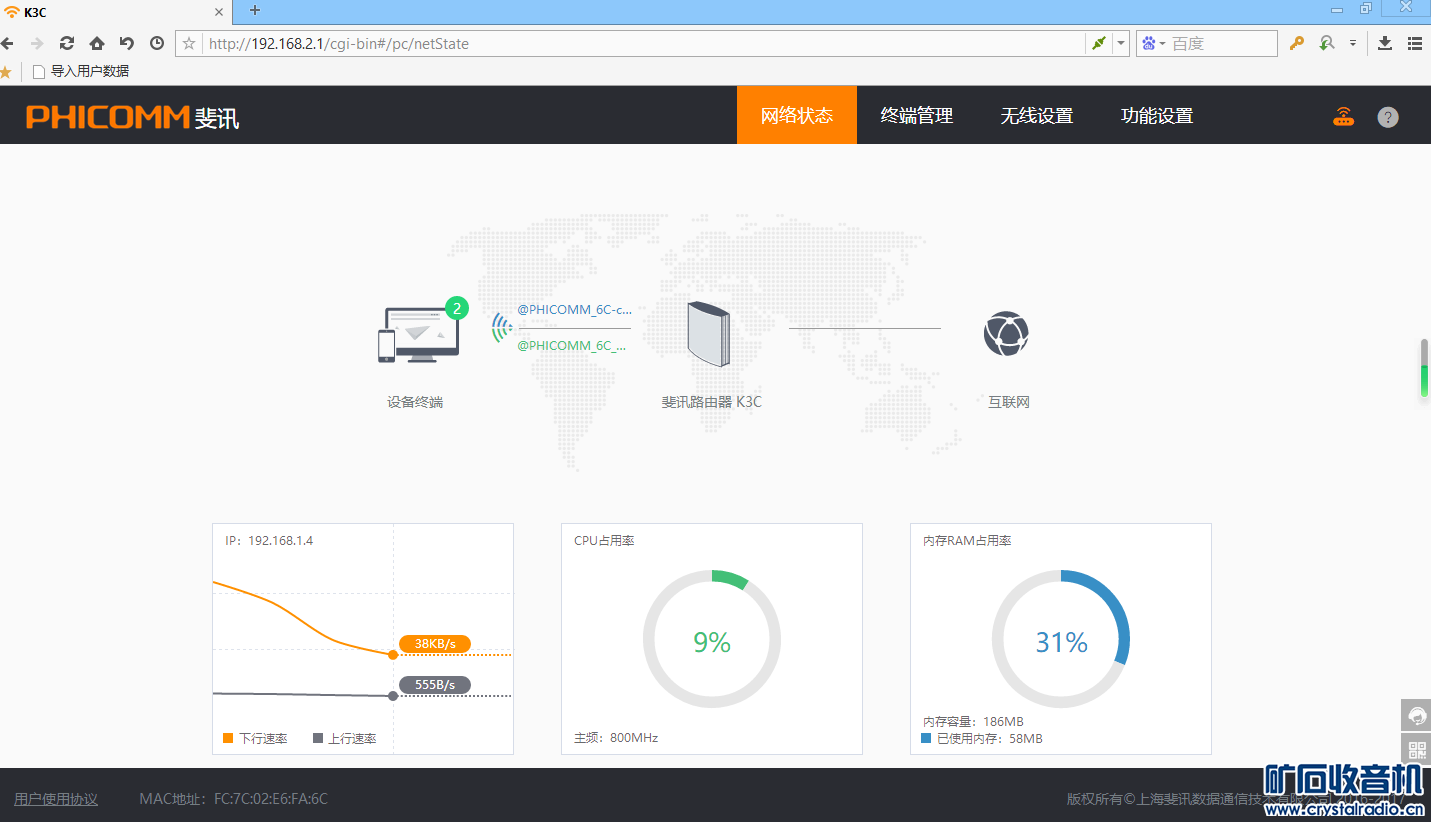Click the 内存容量：186MB text
Image resolution: width=1431 pixels, height=822 pixels.
coord(973,722)
